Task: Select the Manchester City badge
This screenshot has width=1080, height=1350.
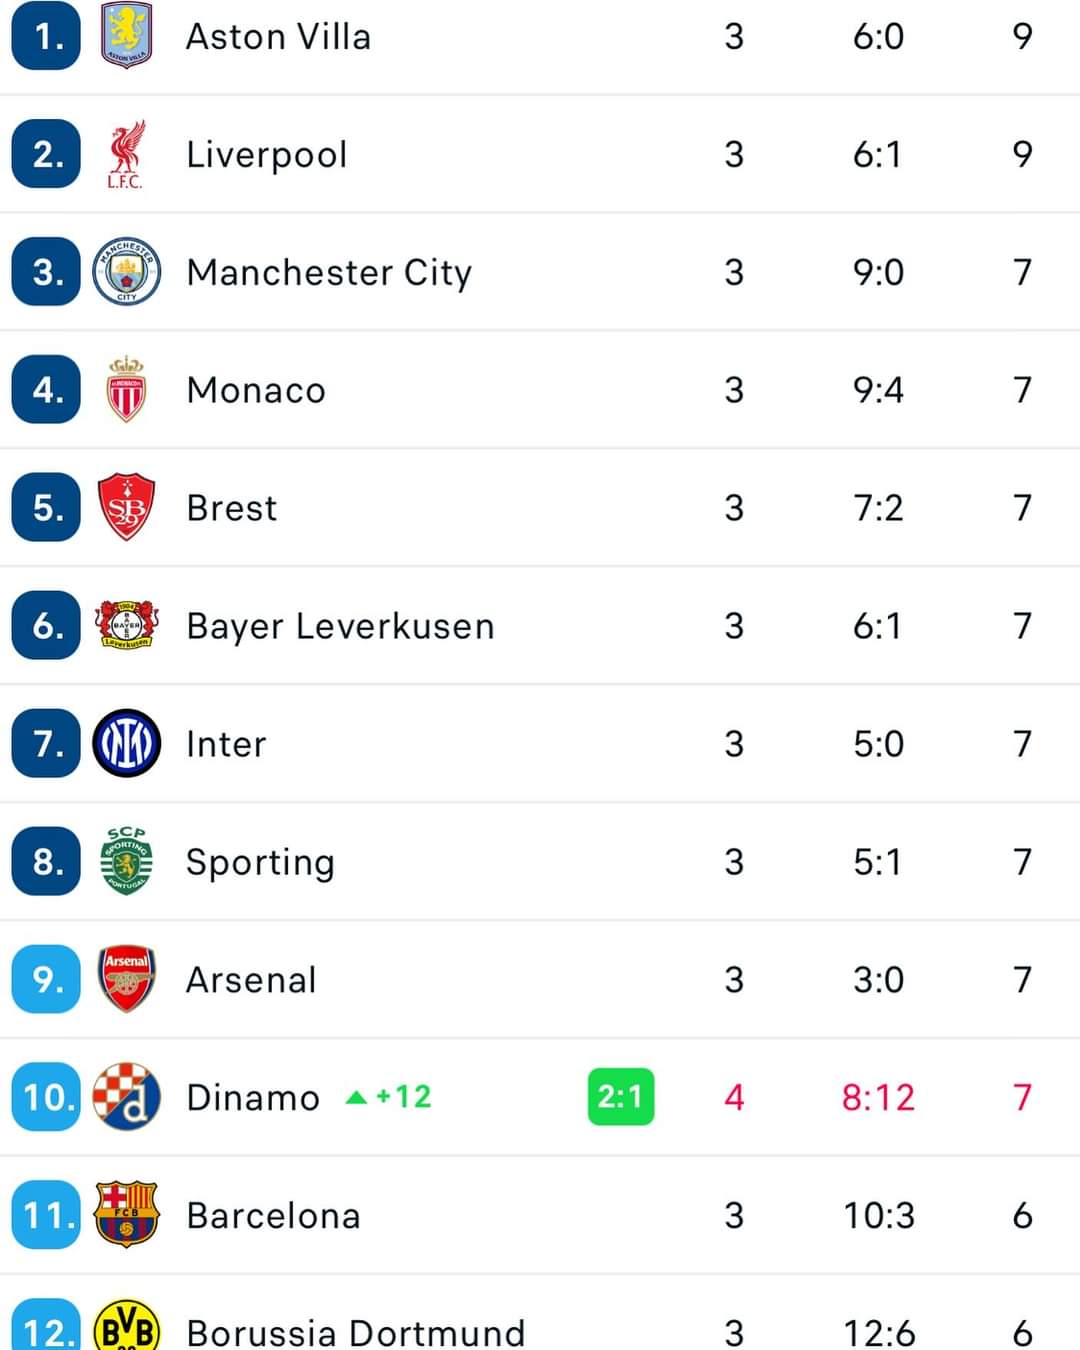Action: (126, 272)
